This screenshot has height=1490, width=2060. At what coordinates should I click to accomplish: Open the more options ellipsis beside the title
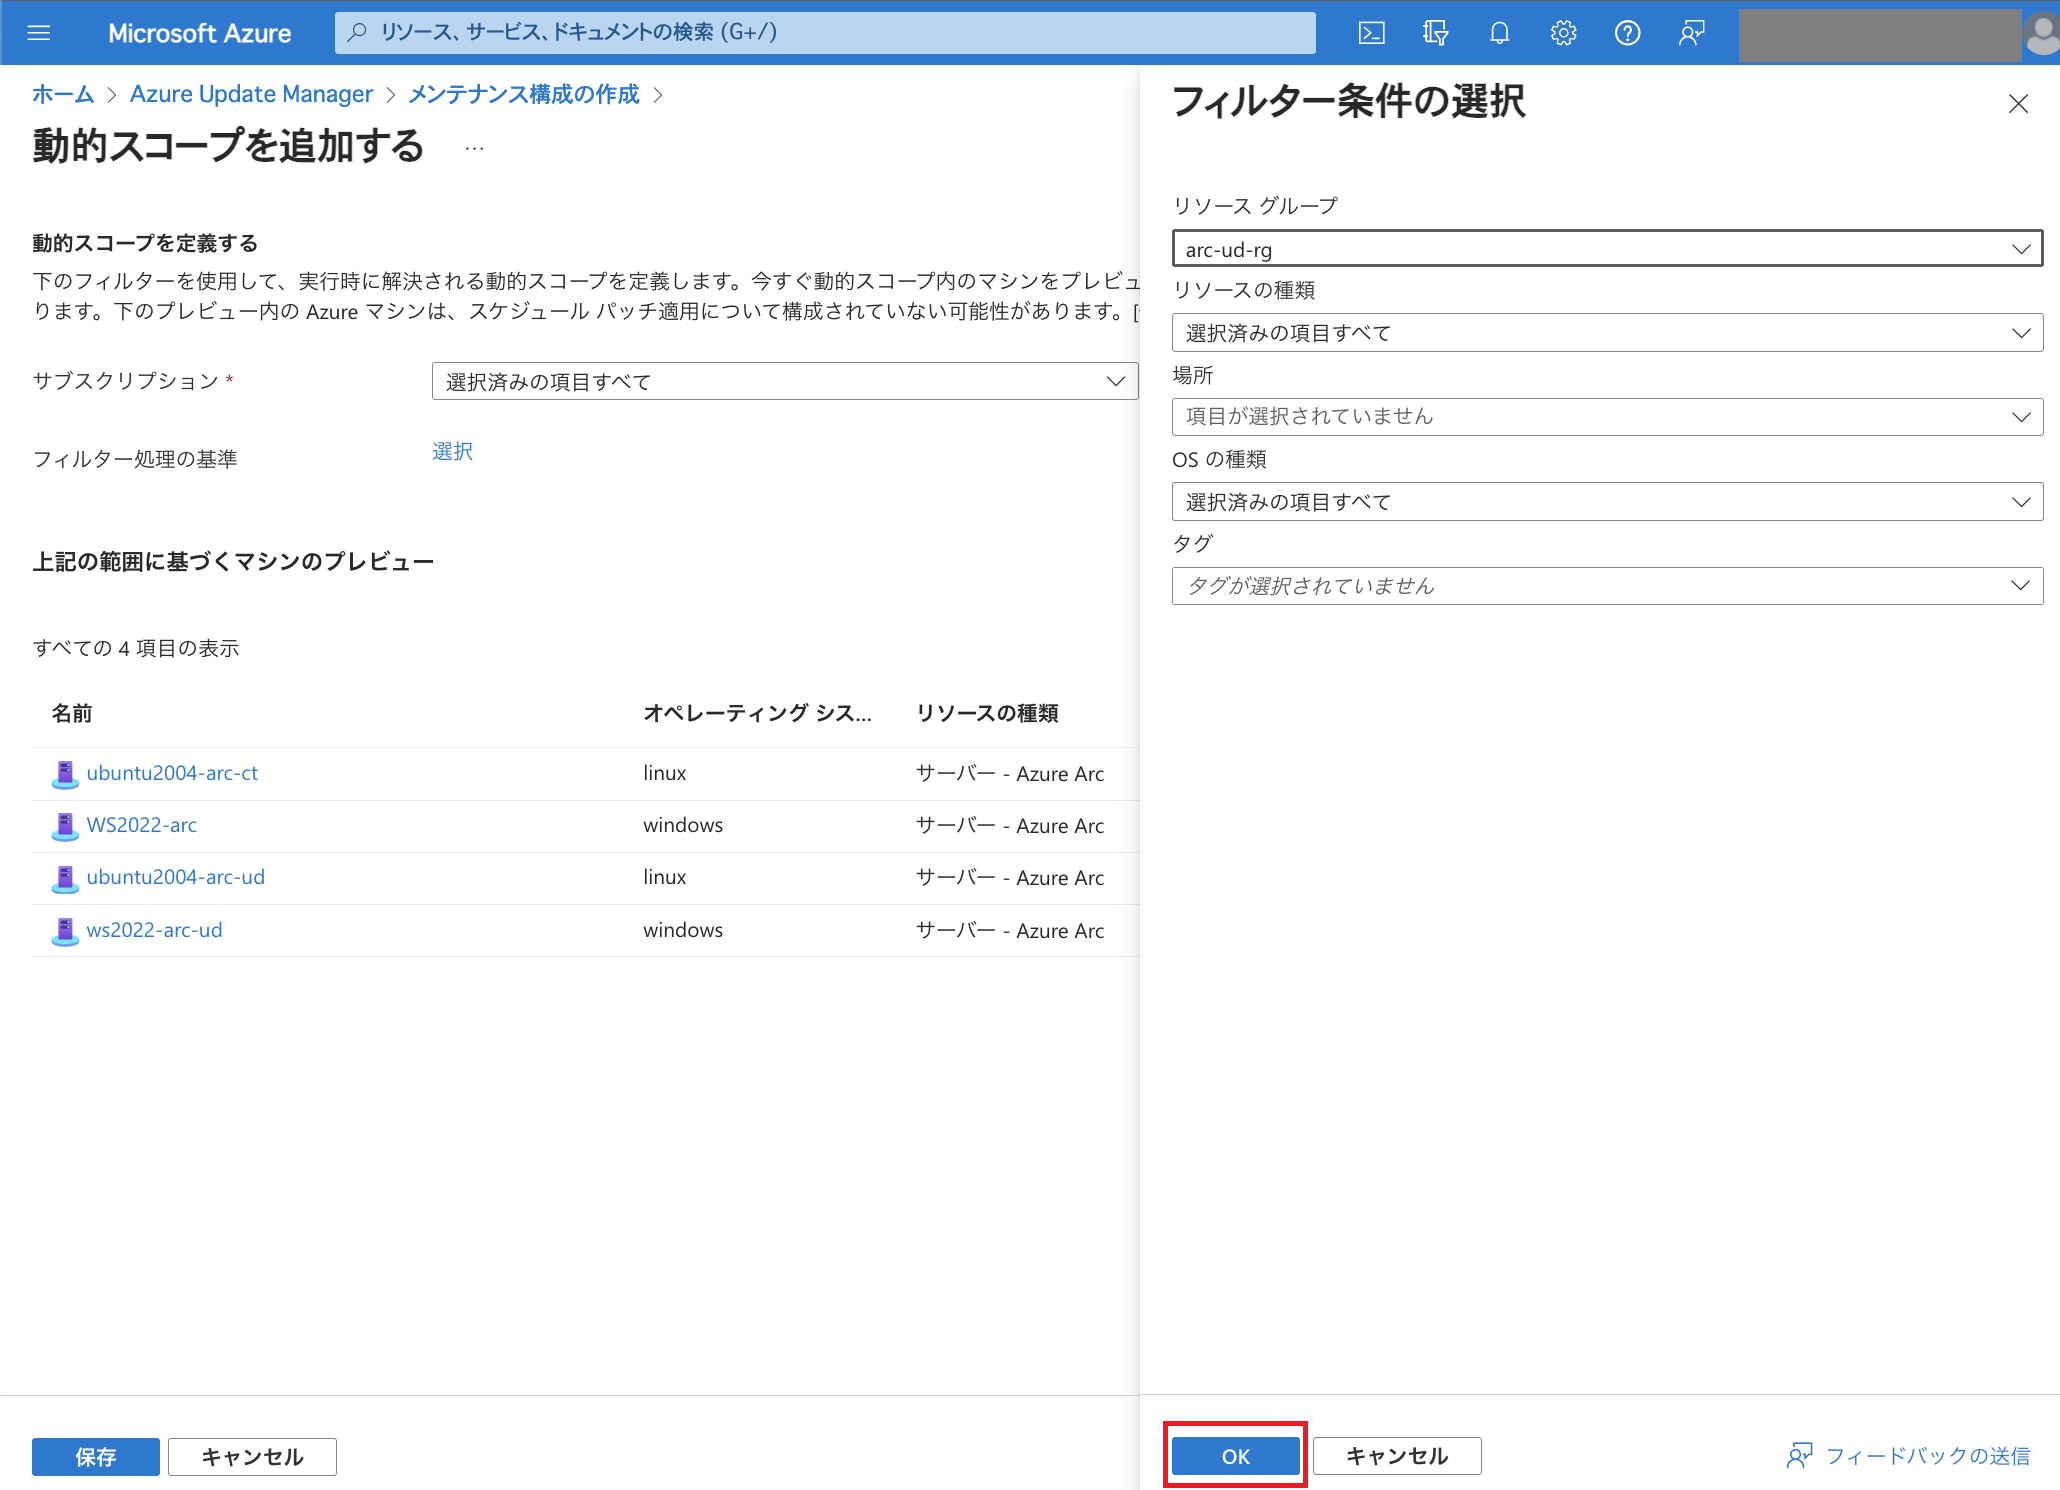click(x=474, y=148)
